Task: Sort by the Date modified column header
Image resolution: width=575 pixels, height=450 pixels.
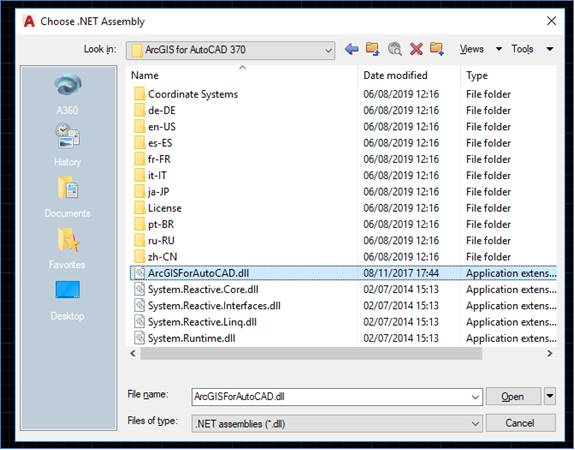Action: pos(395,76)
